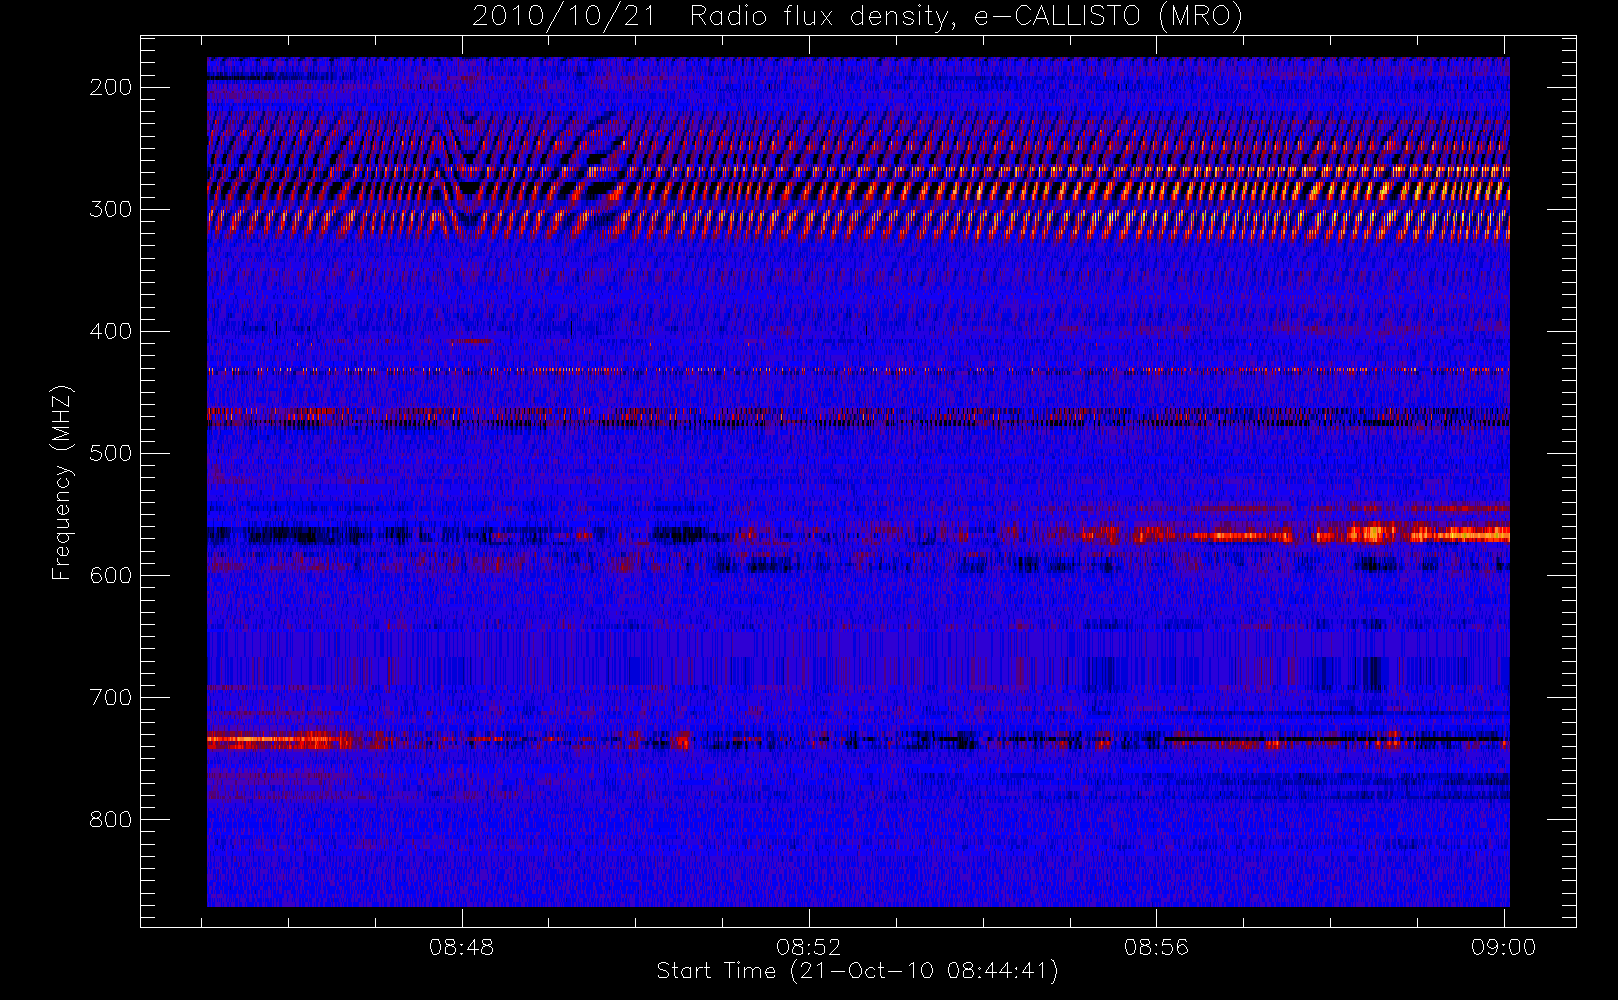The image size is (1618, 1000).
Task: Click the '08:56' time axis label
Action: 1156,947
